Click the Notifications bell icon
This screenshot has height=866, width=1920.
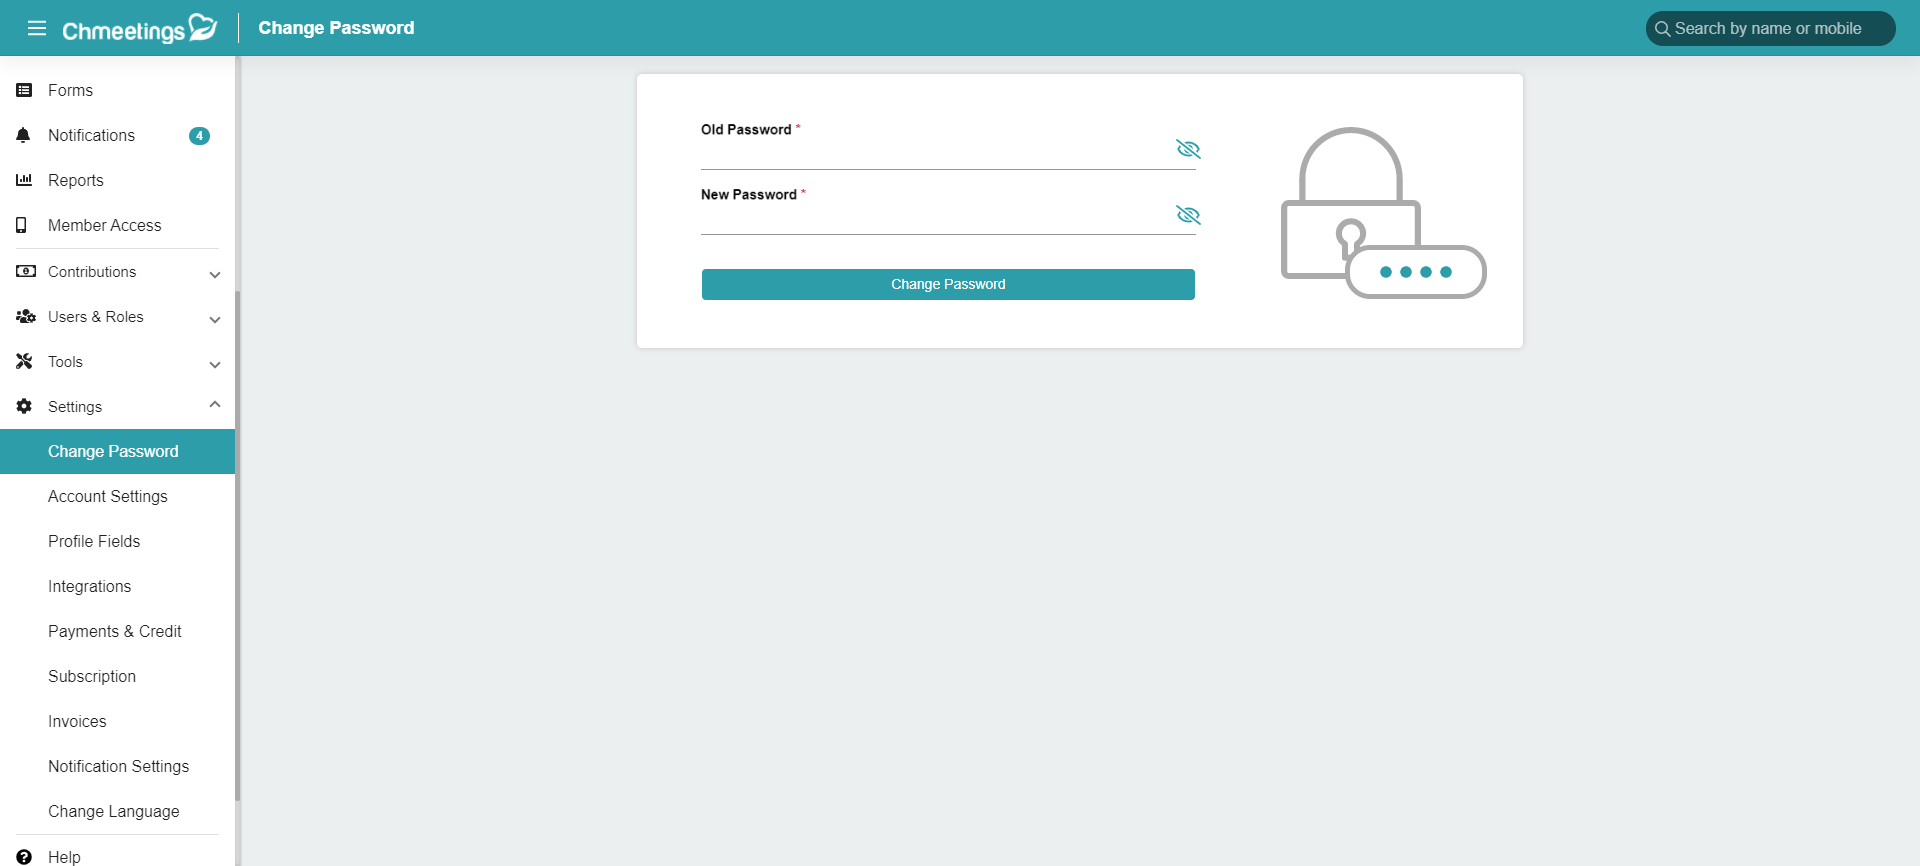coord(24,135)
